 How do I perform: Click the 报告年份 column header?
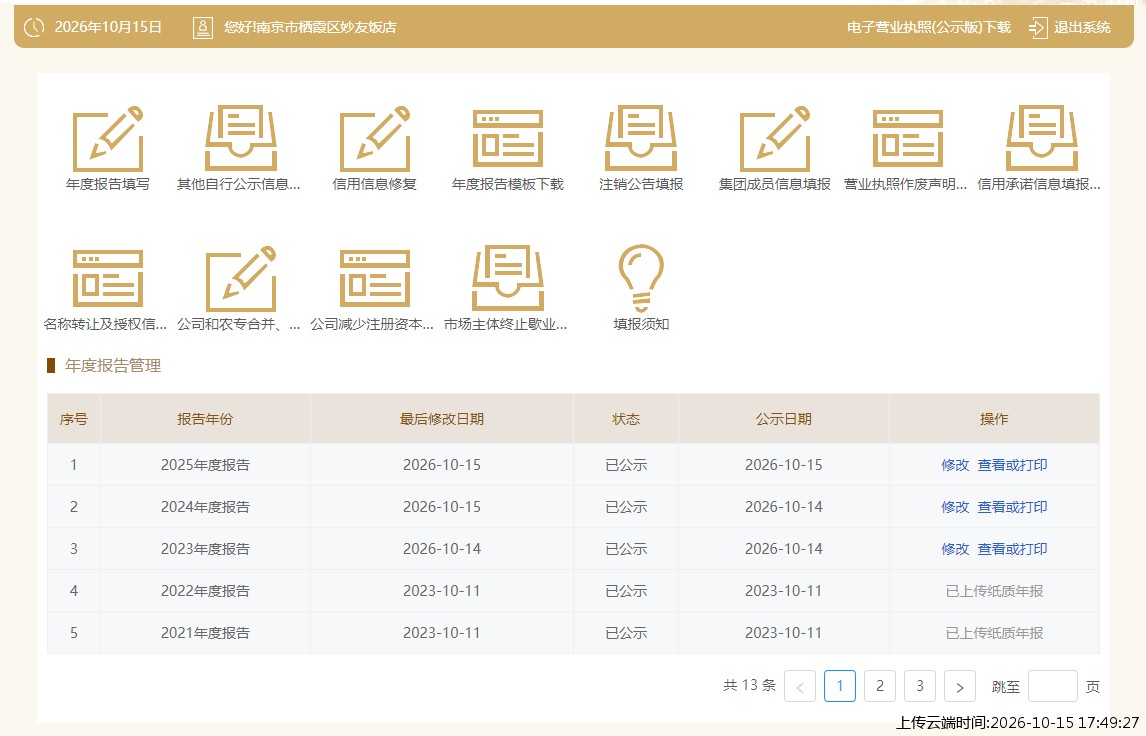(x=205, y=419)
